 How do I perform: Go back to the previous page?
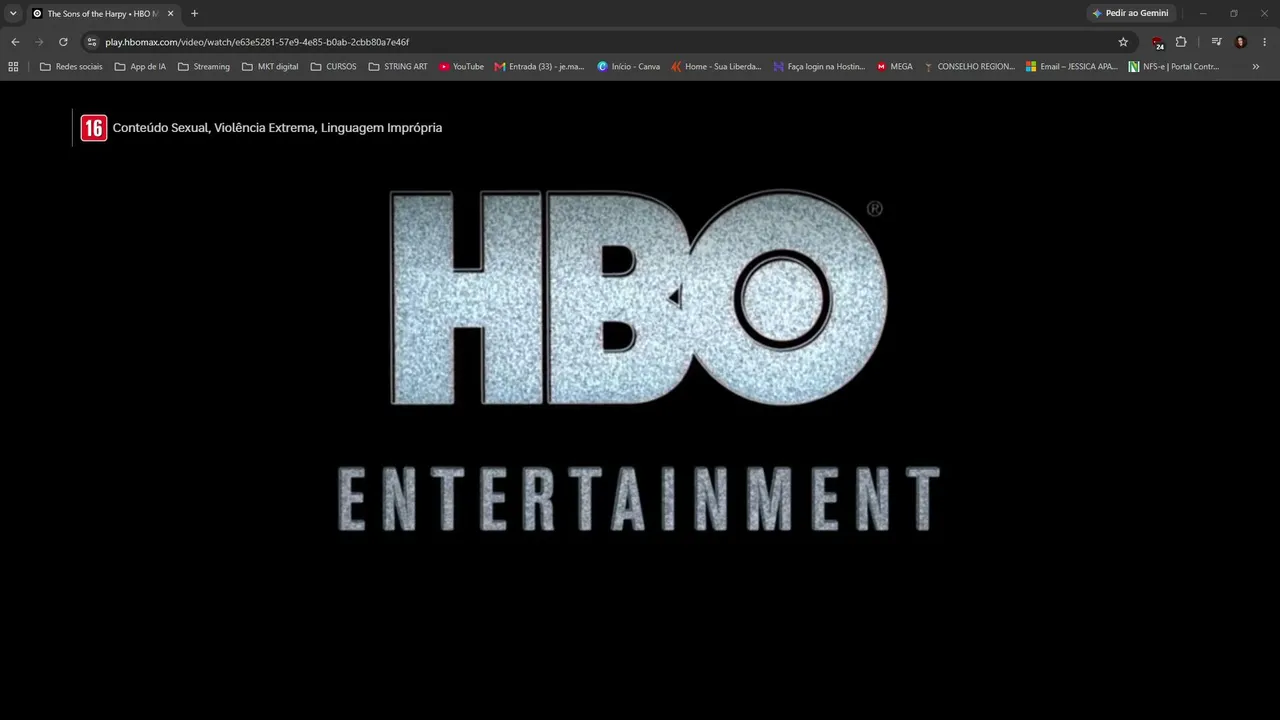coord(15,42)
